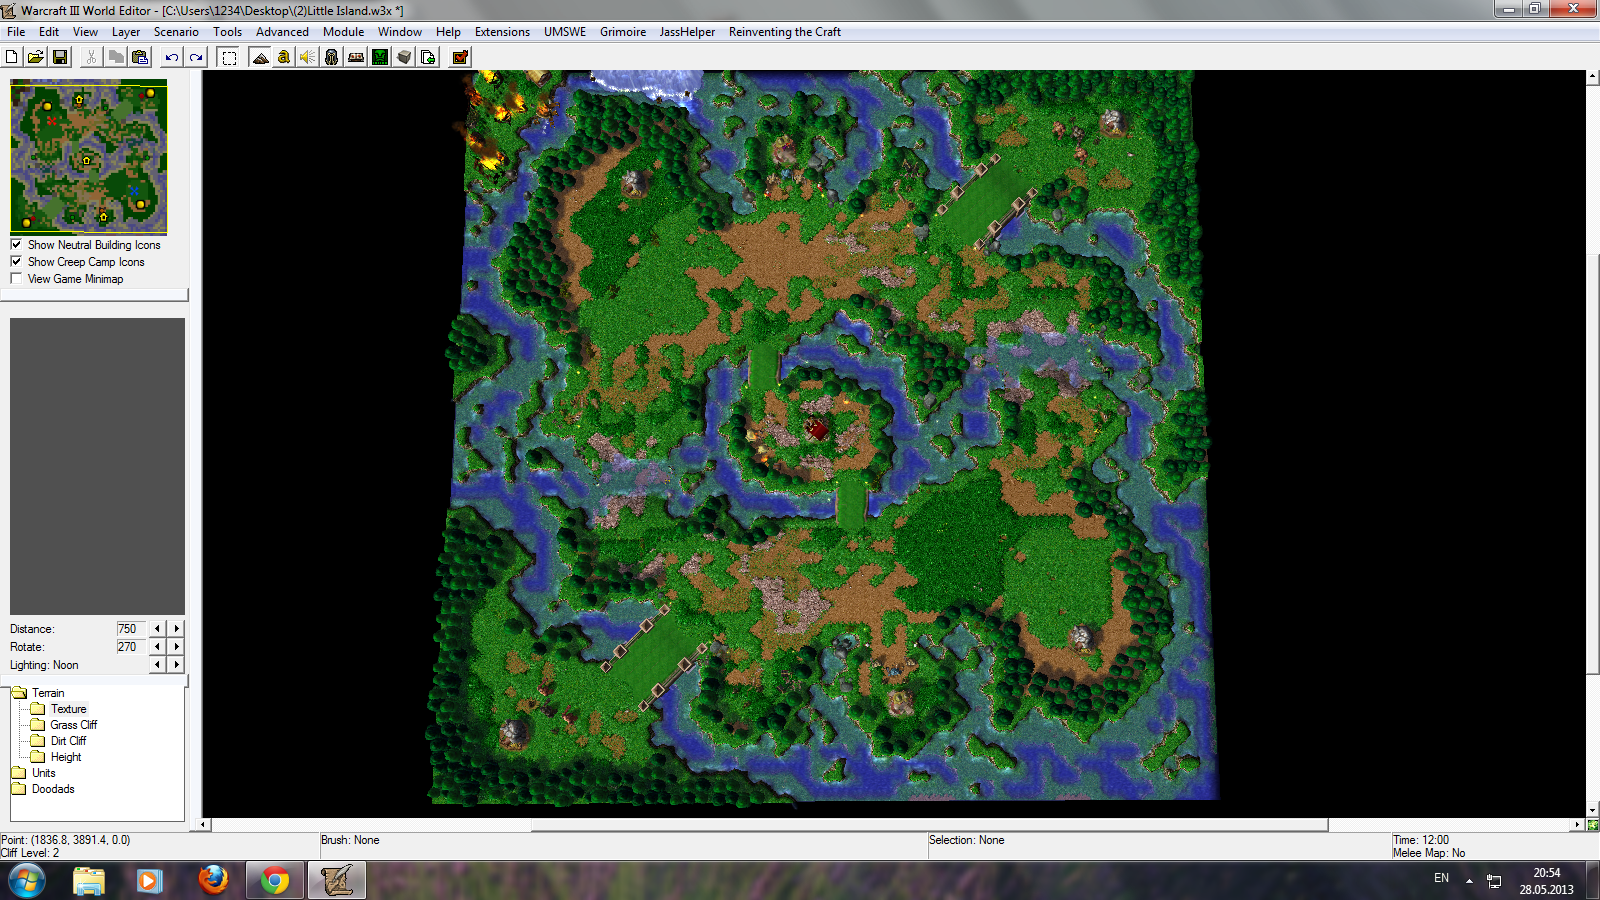Click the Distance input field
This screenshot has height=900, width=1600.
click(131, 628)
